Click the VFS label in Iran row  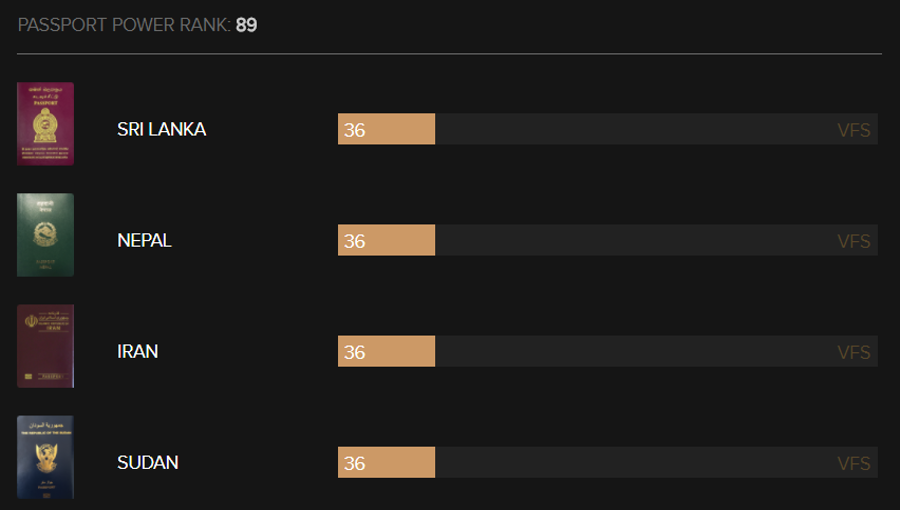[854, 352]
